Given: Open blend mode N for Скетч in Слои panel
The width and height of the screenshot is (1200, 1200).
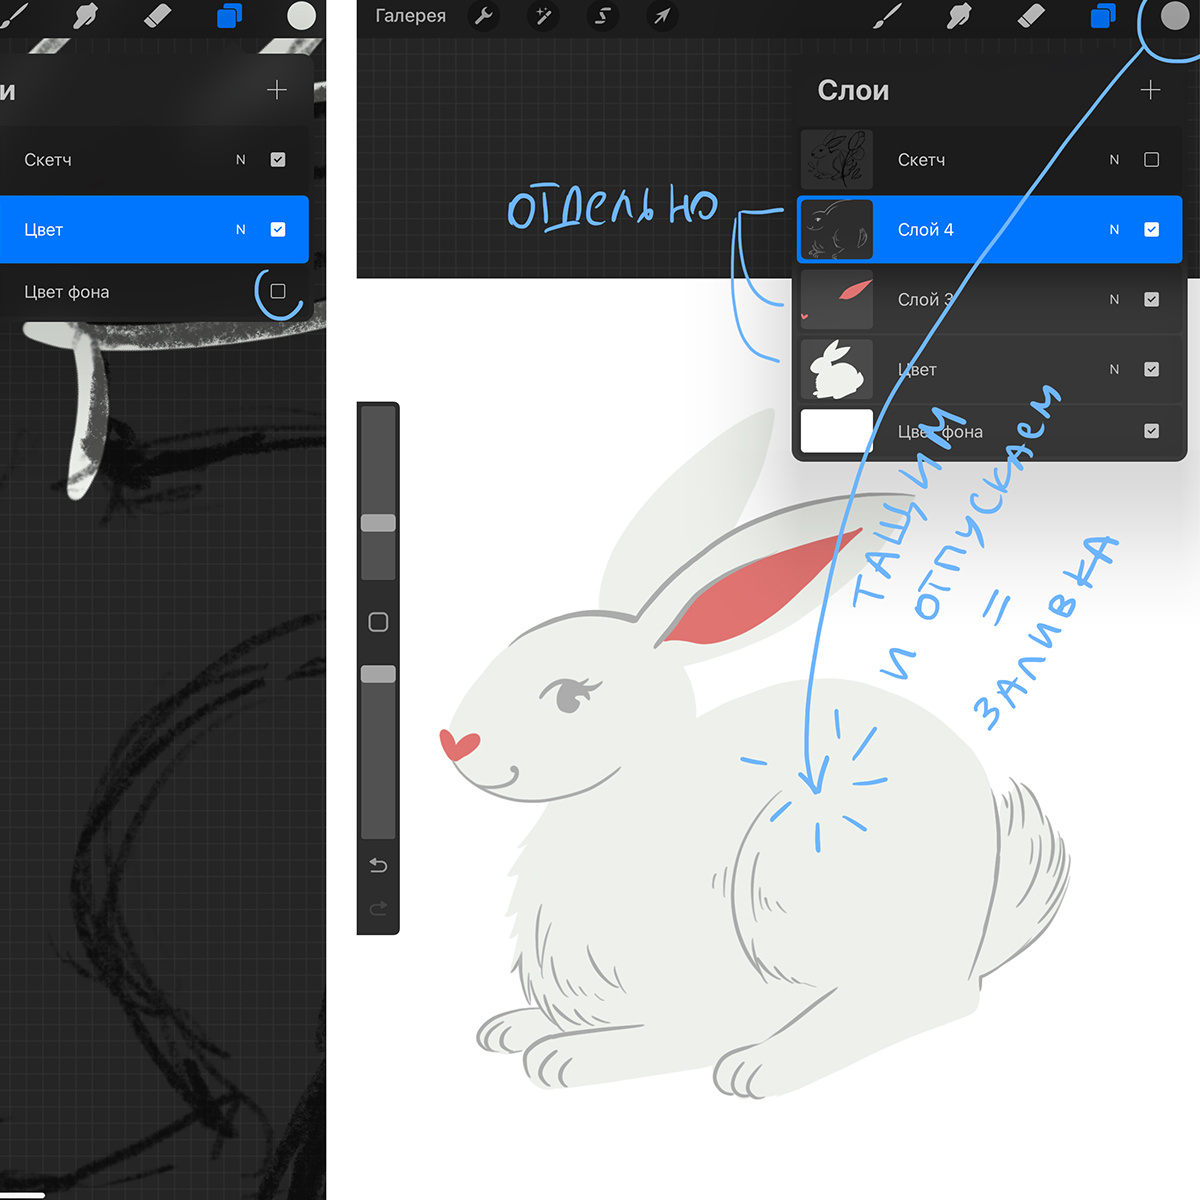Looking at the screenshot, I should click(x=1114, y=160).
